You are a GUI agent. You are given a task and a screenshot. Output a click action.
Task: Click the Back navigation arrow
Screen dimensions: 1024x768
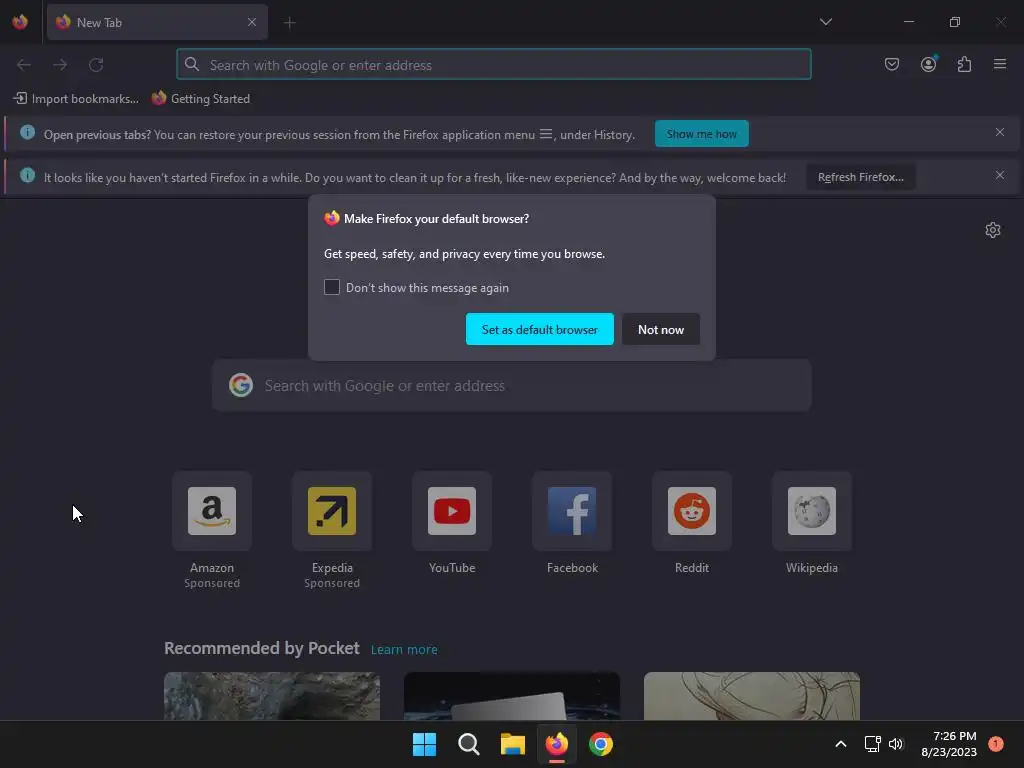point(24,65)
